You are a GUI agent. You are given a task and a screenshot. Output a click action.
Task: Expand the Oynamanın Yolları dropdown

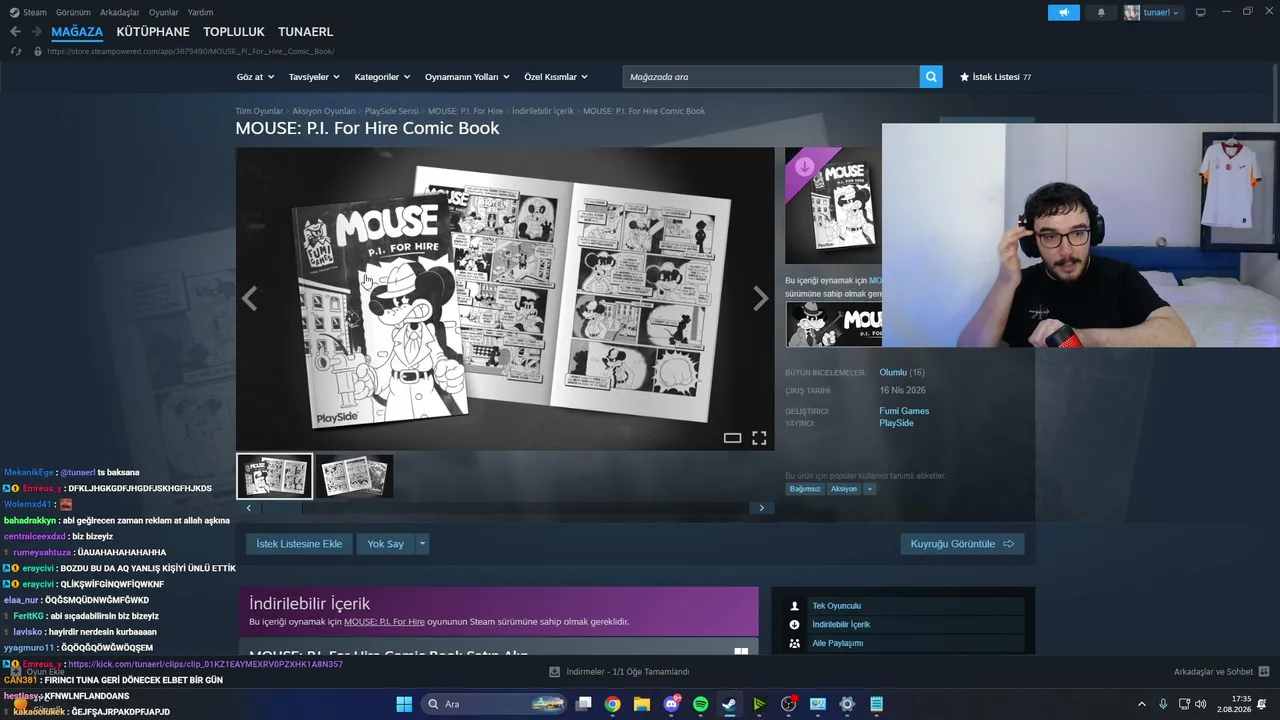tap(467, 77)
